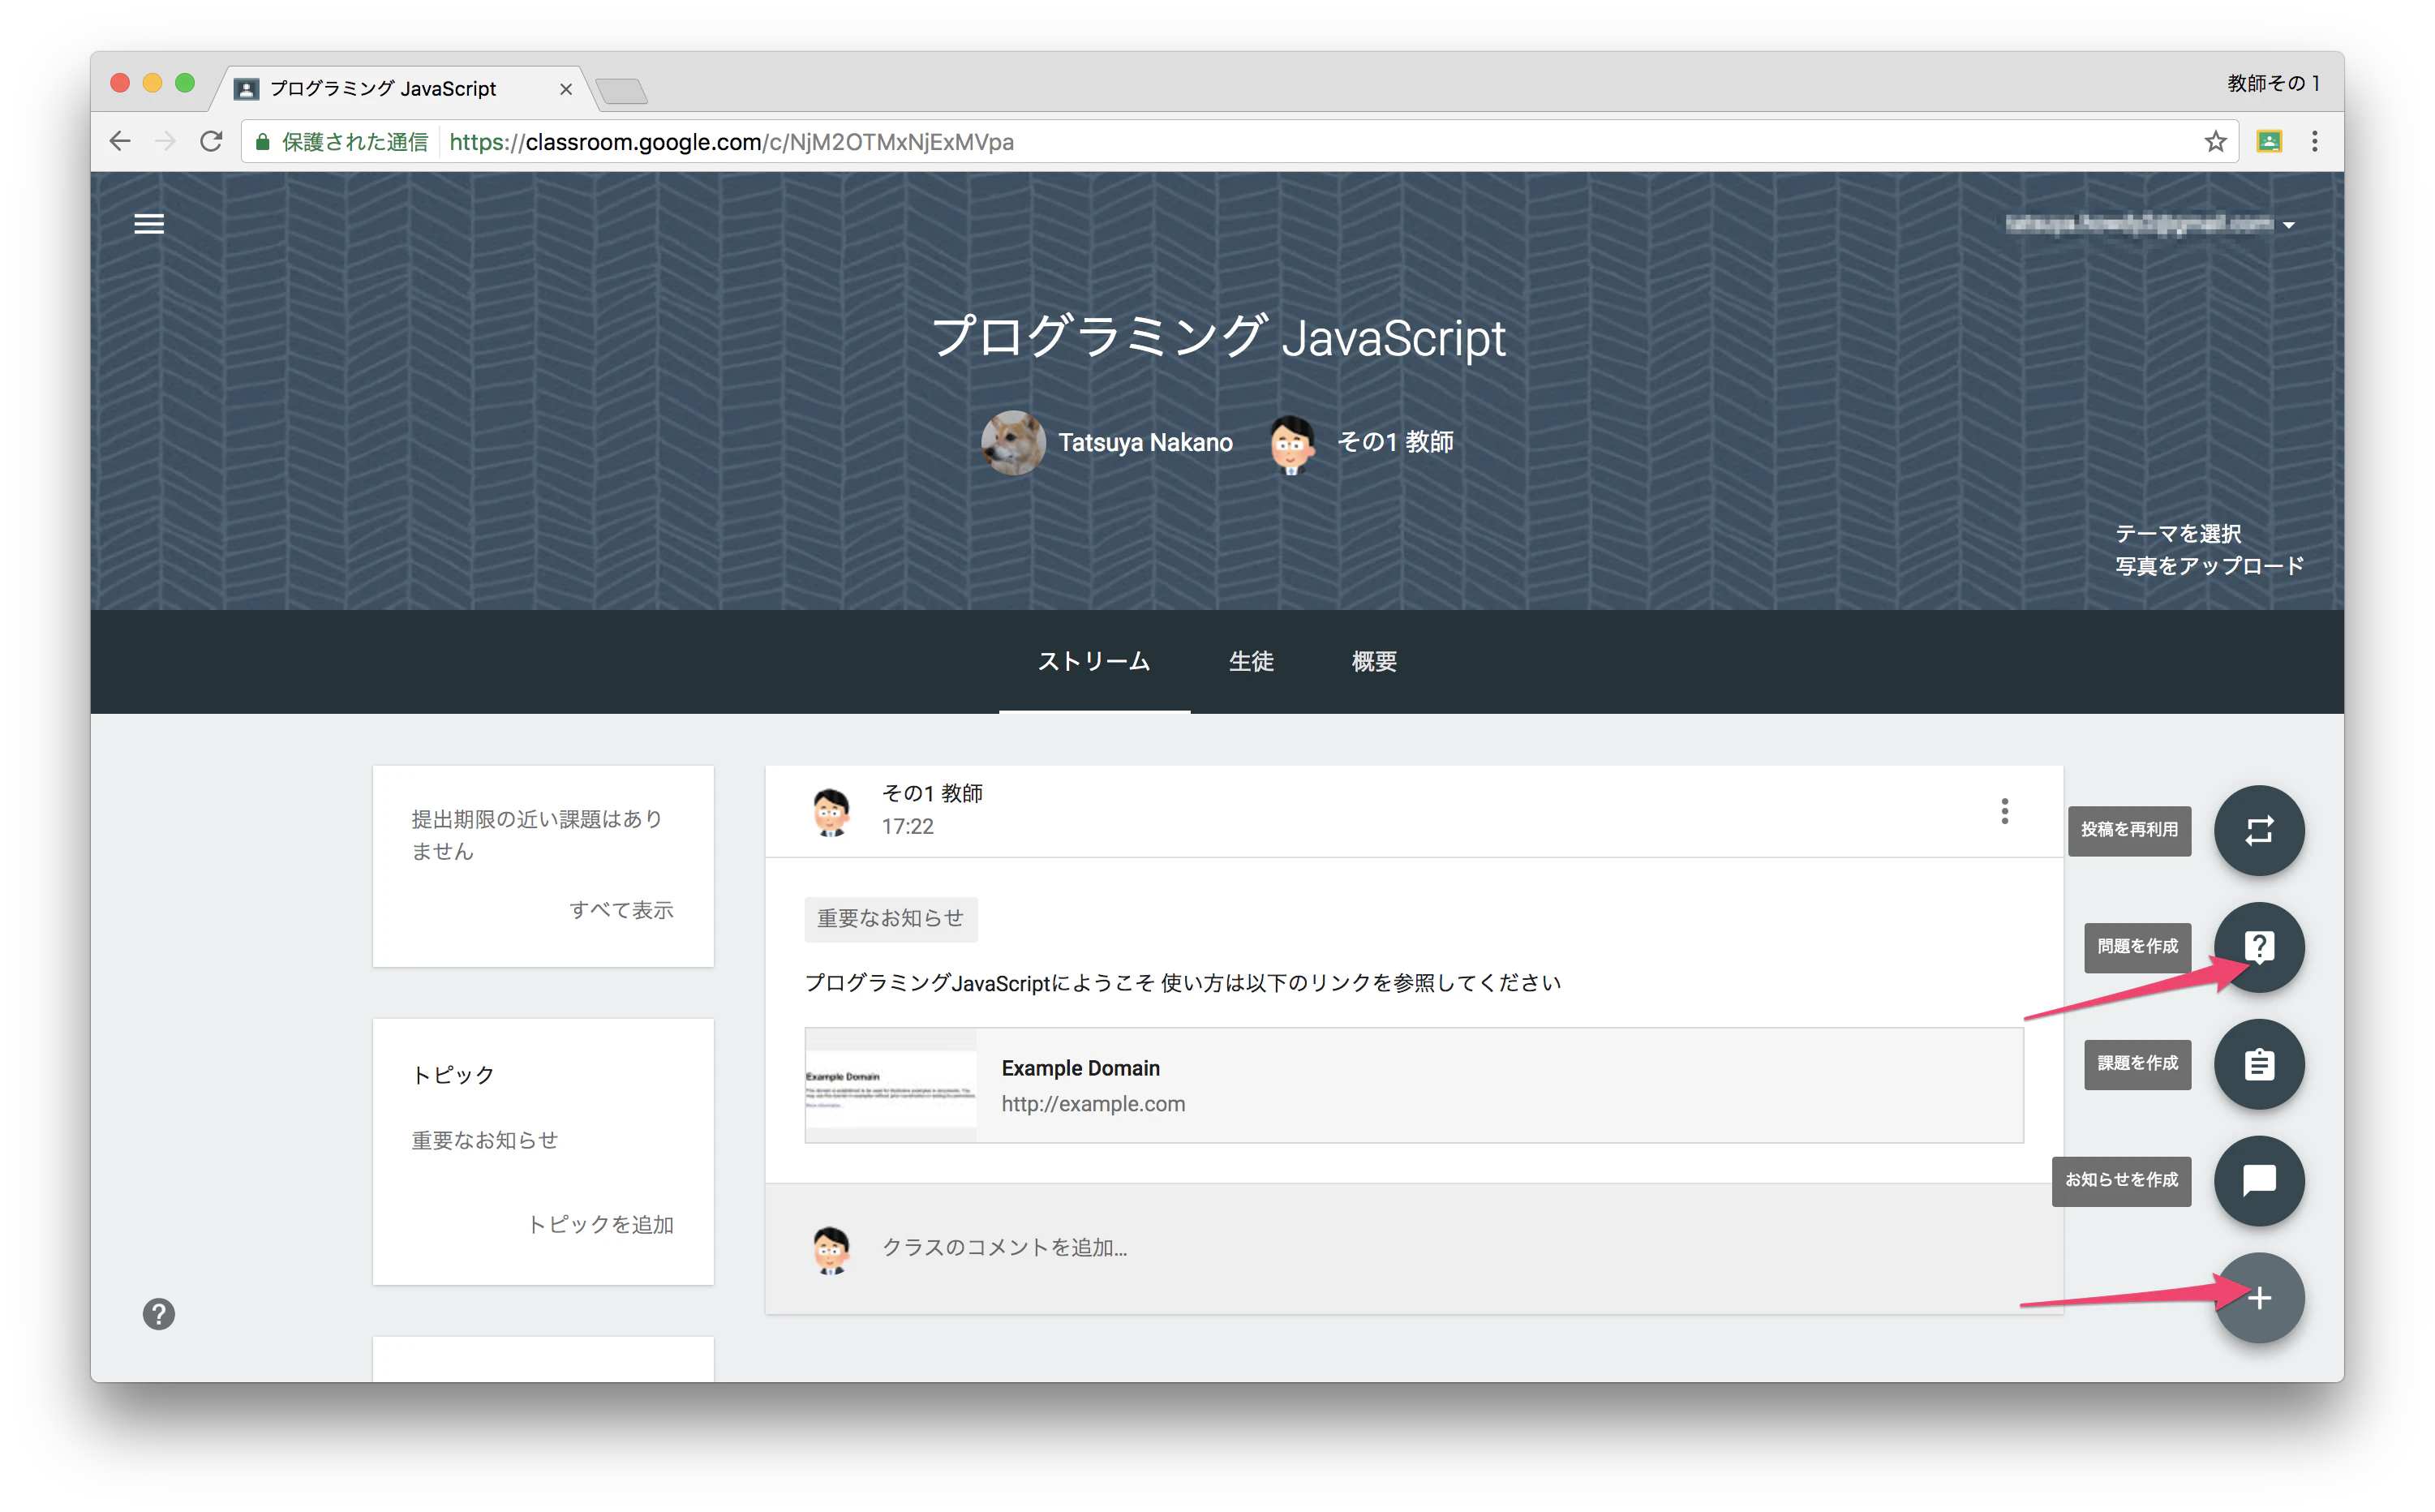The image size is (2435, 1512).
Task: Click その1 教師 avatar in the header
Action: click(1291, 442)
